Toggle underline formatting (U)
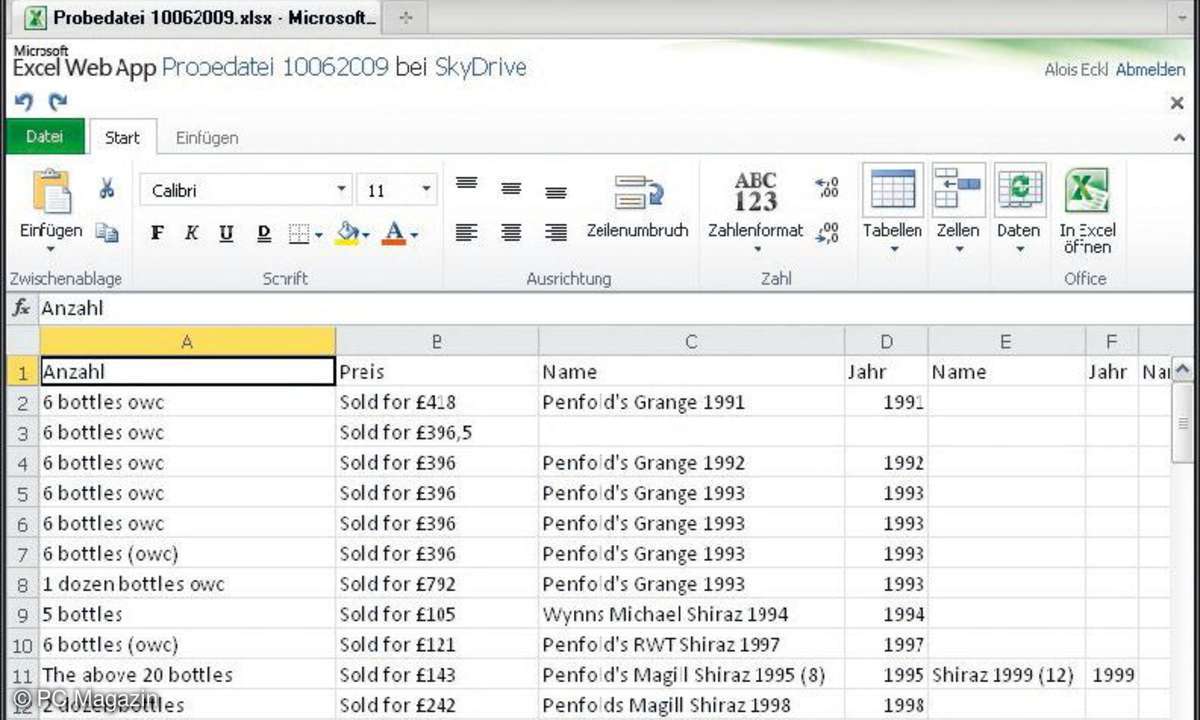The height and width of the screenshot is (720, 1200). 226,233
